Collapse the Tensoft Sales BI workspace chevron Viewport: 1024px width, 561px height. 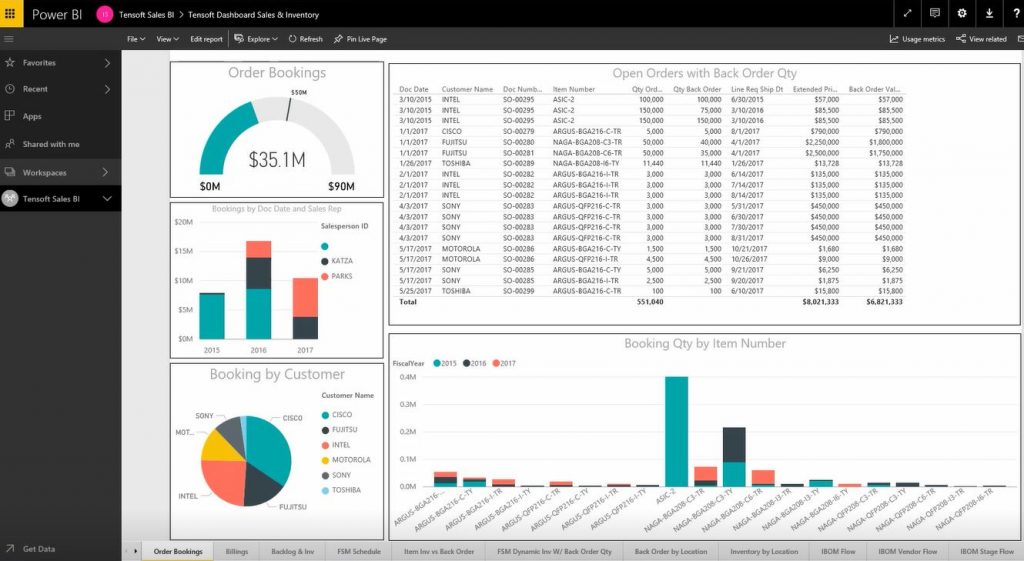click(x=107, y=199)
